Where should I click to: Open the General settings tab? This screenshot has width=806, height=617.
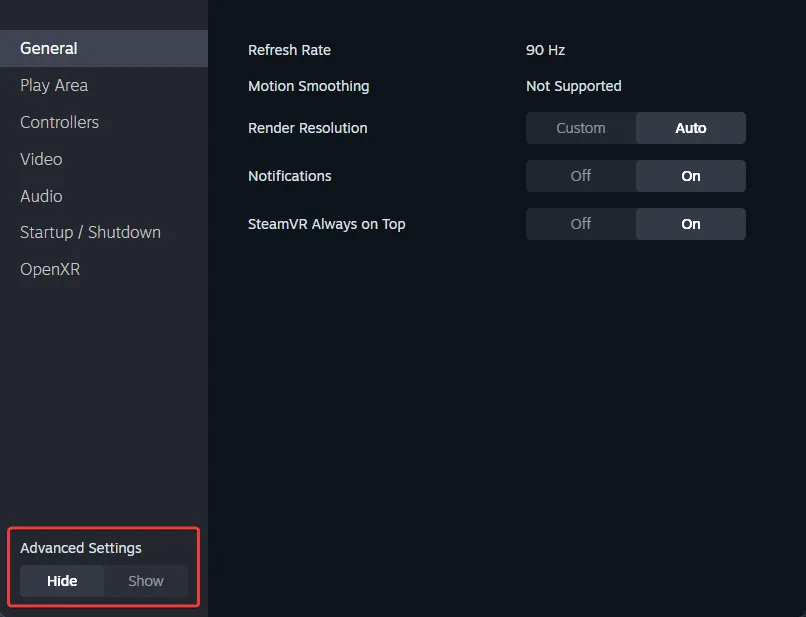[x=49, y=48]
